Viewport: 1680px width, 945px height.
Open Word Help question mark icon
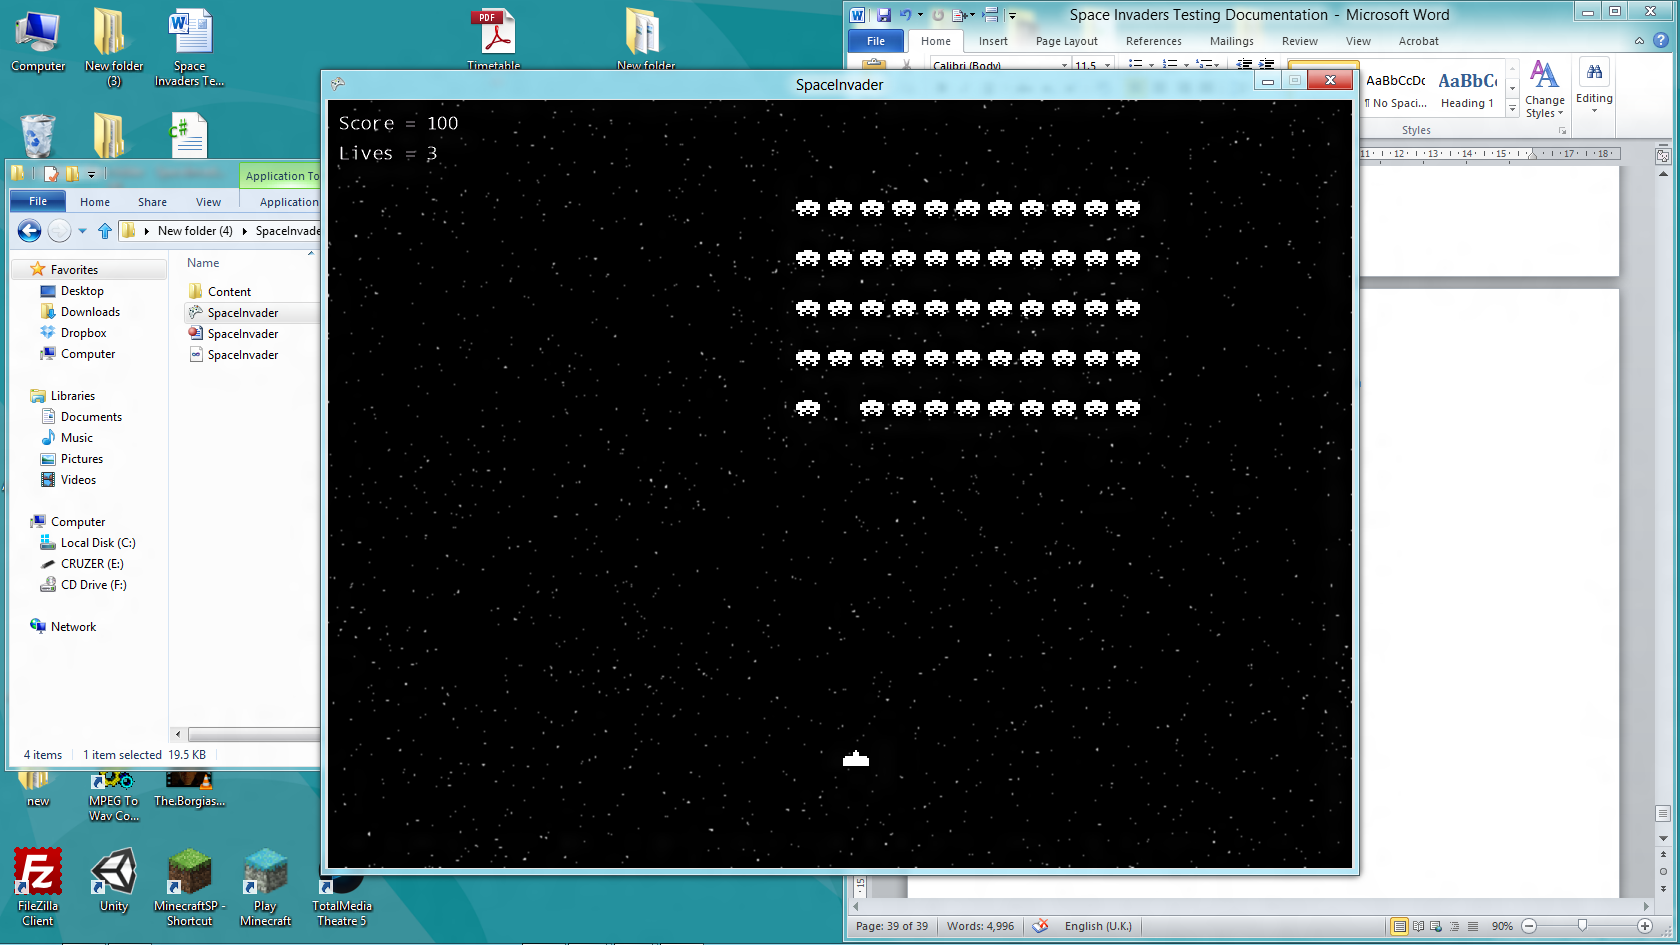1660,41
